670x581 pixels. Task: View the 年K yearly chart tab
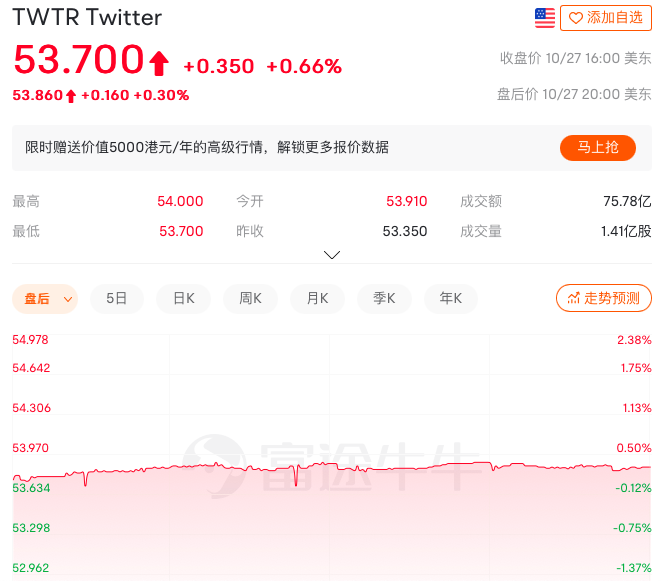point(451,298)
